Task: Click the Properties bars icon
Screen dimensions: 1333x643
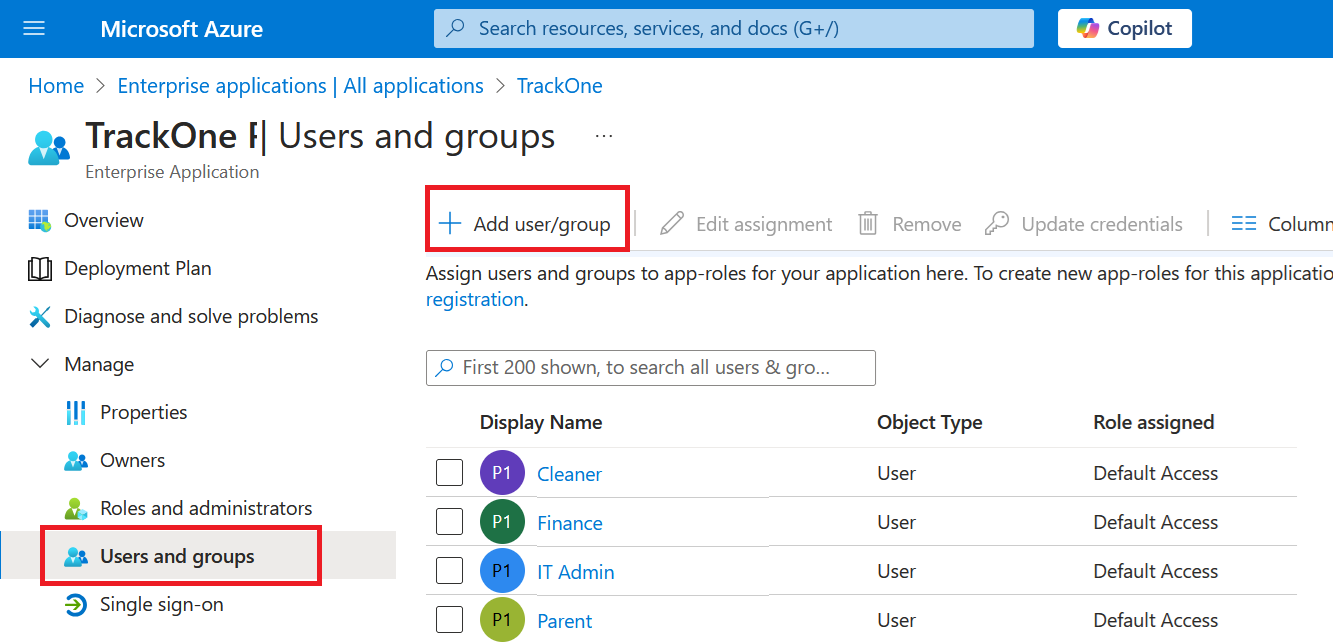Action: tap(76, 413)
